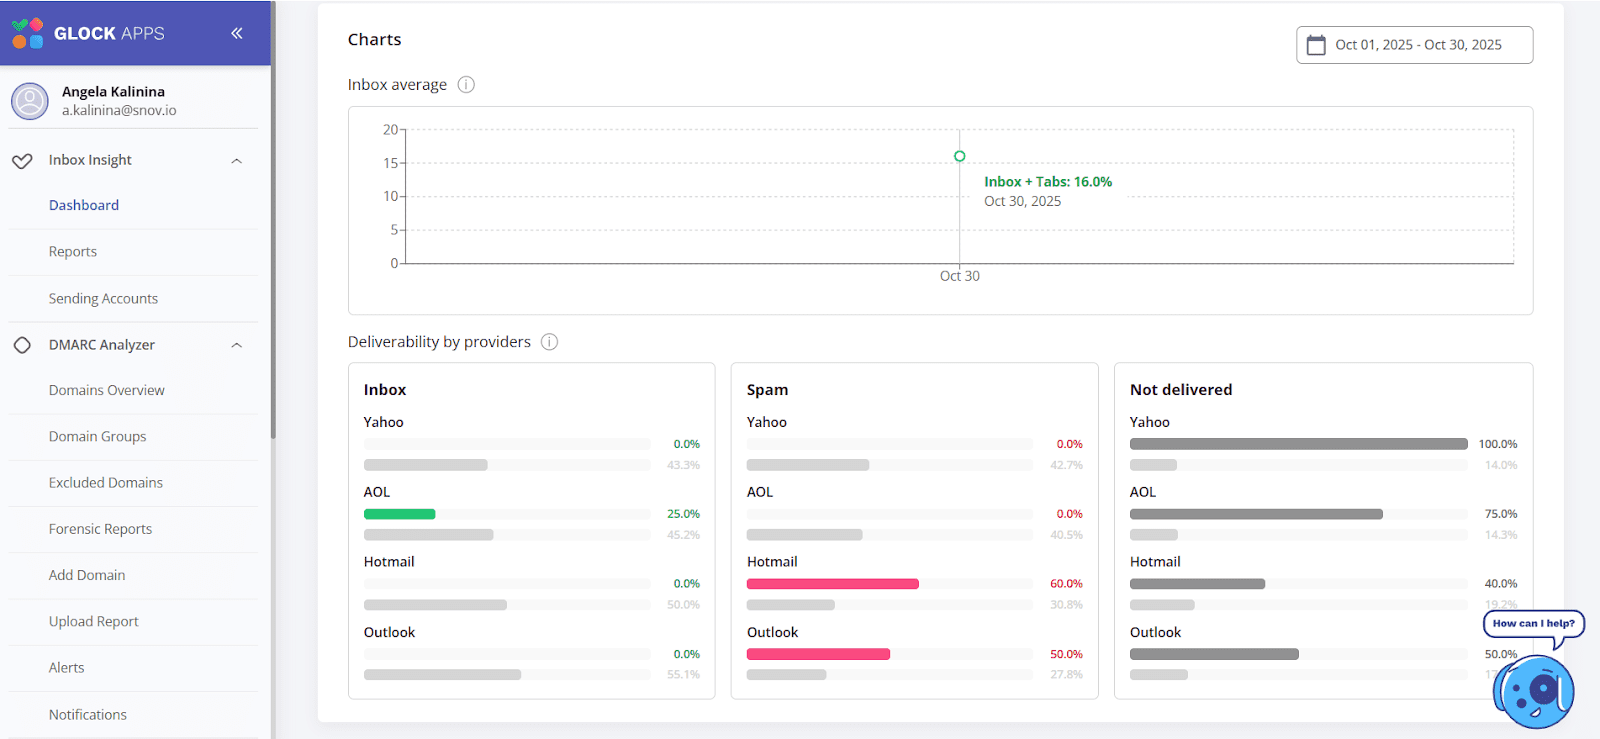Go to Sending Accounts page

pyautogui.click(x=103, y=299)
